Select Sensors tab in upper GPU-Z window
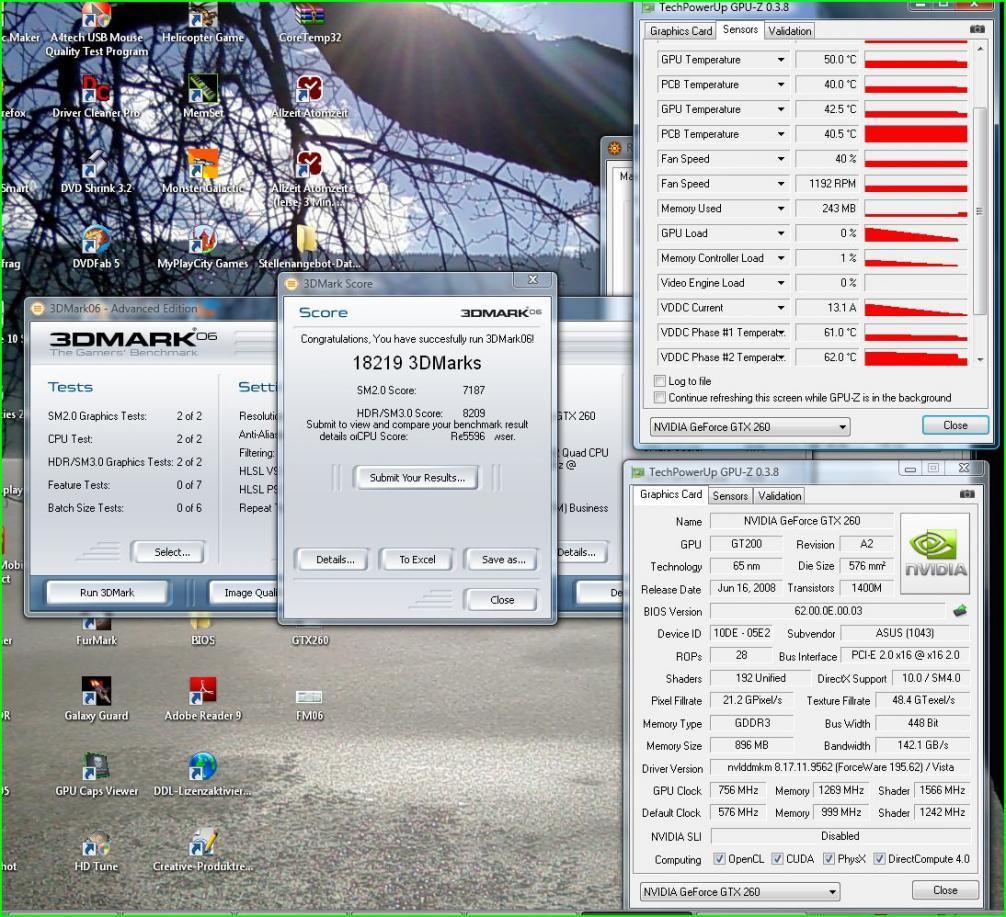 click(740, 30)
